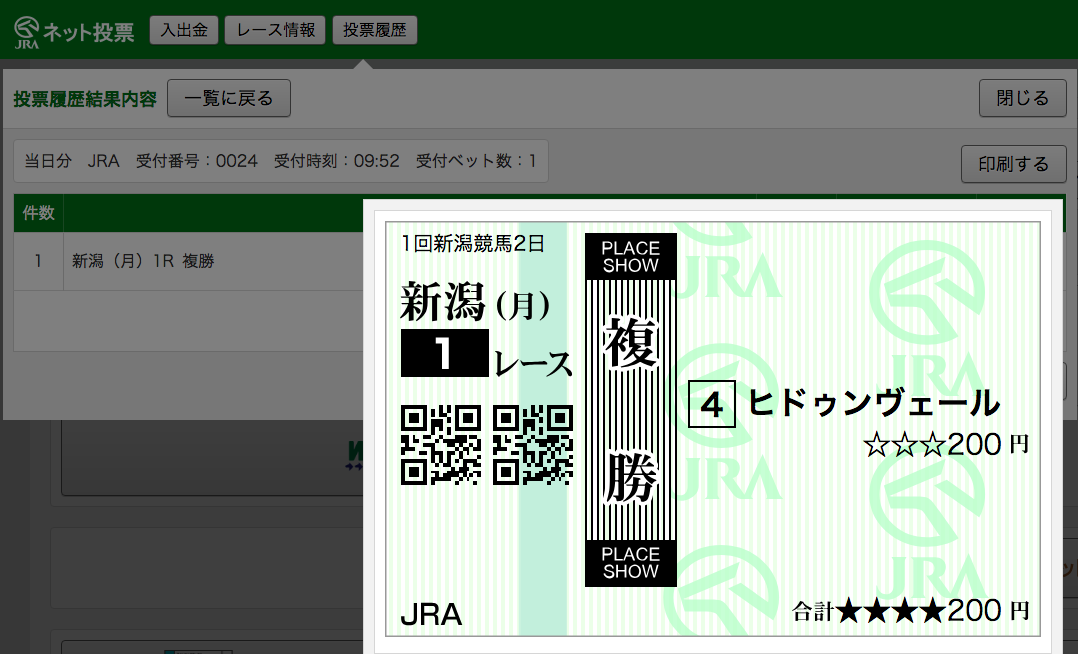
Task: Go back with 一覧に戻る button
Action: pyautogui.click(x=228, y=98)
